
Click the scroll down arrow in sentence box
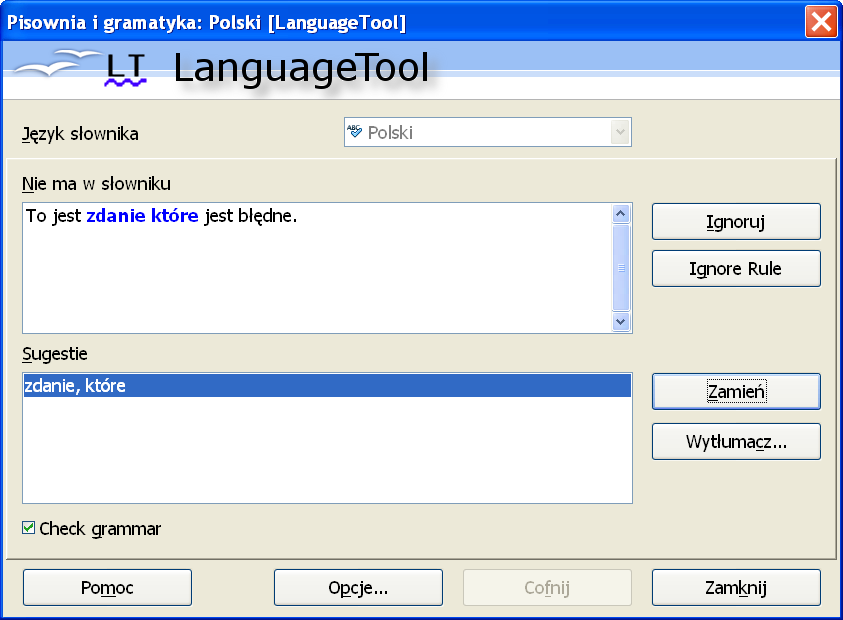coord(620,322)
